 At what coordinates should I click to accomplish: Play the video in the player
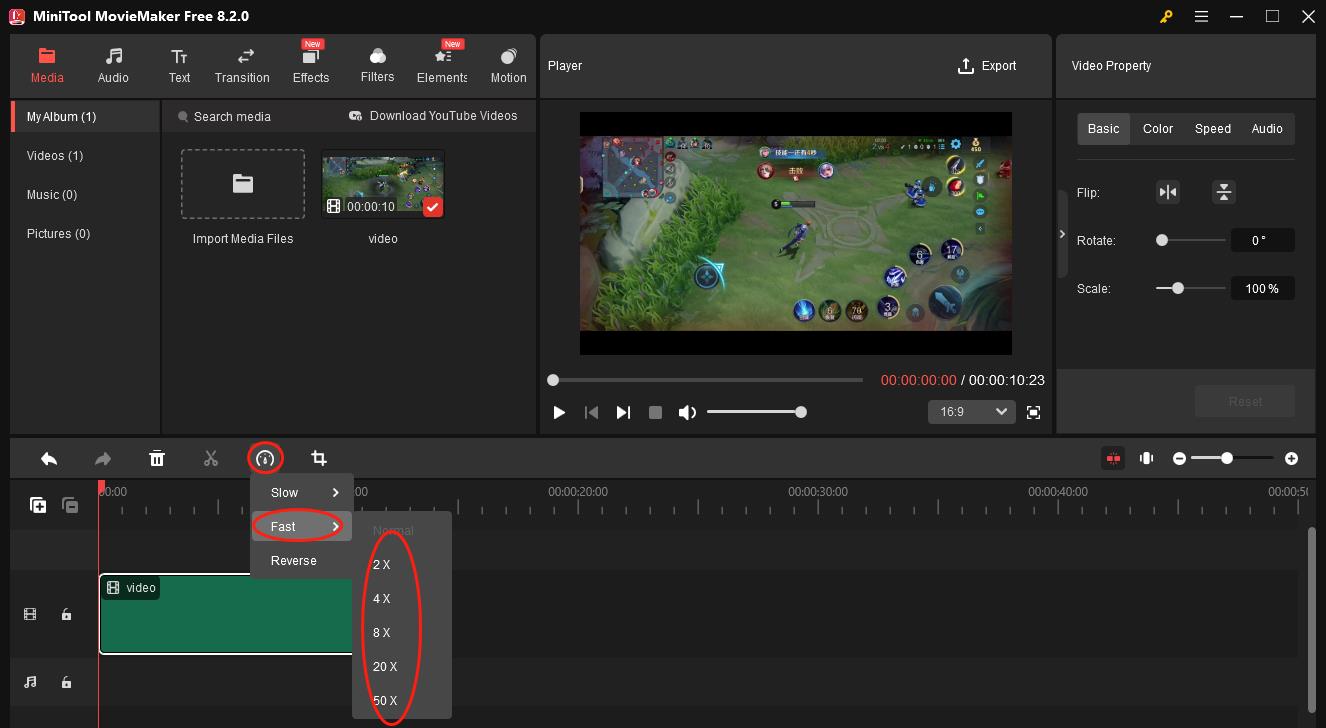(x=559, y=412)
